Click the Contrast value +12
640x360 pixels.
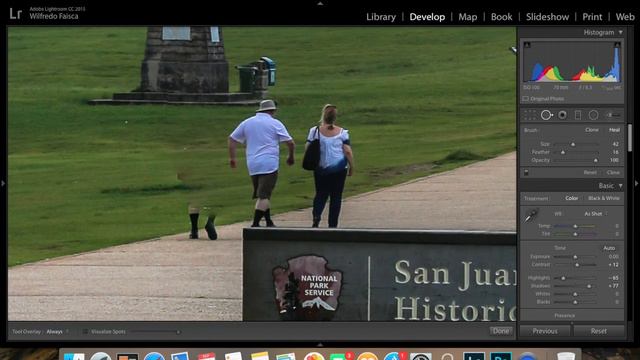point(613,265)
